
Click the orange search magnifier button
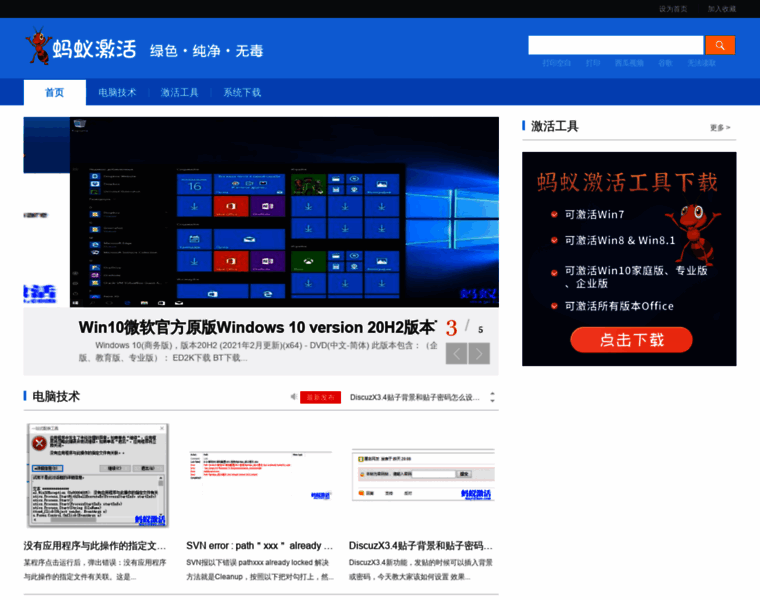(x=720, y=45)
